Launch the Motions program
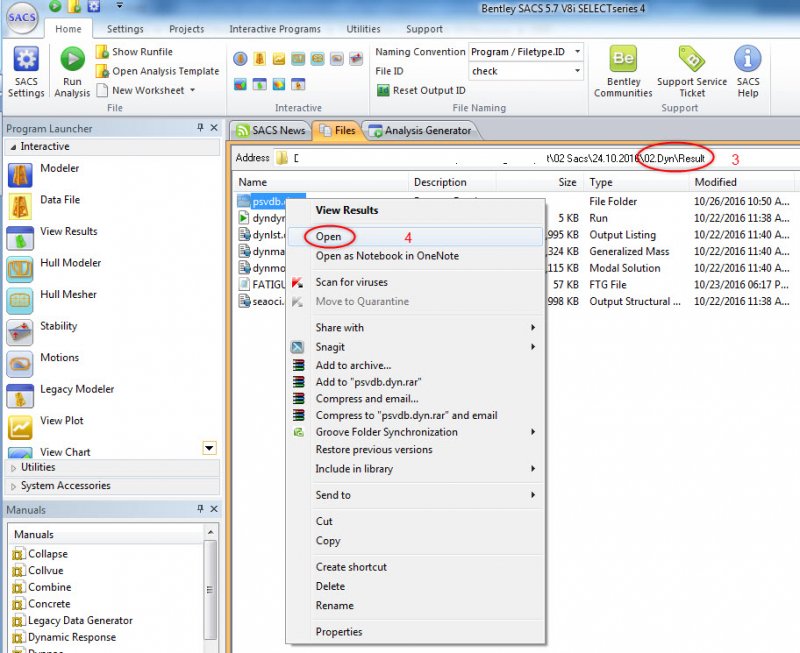This screenshot has height=653, width=800. pos(43,364)
